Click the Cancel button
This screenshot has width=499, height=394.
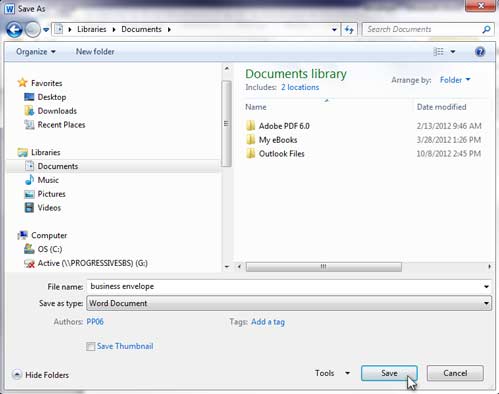click(x=455, y=373)
